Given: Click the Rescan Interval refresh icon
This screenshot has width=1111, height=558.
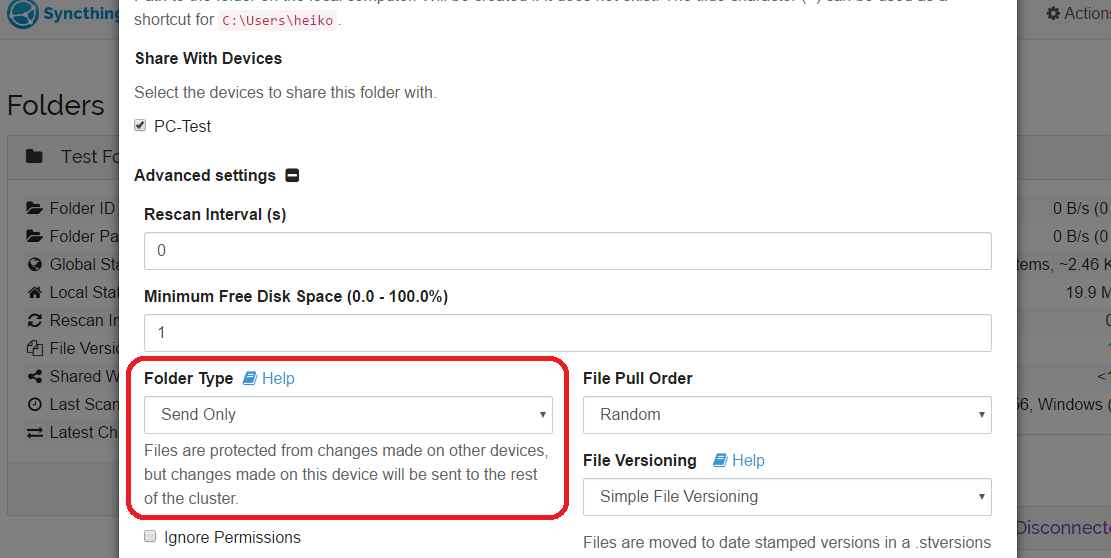Looking at the screenshot, I should point(35,321).
